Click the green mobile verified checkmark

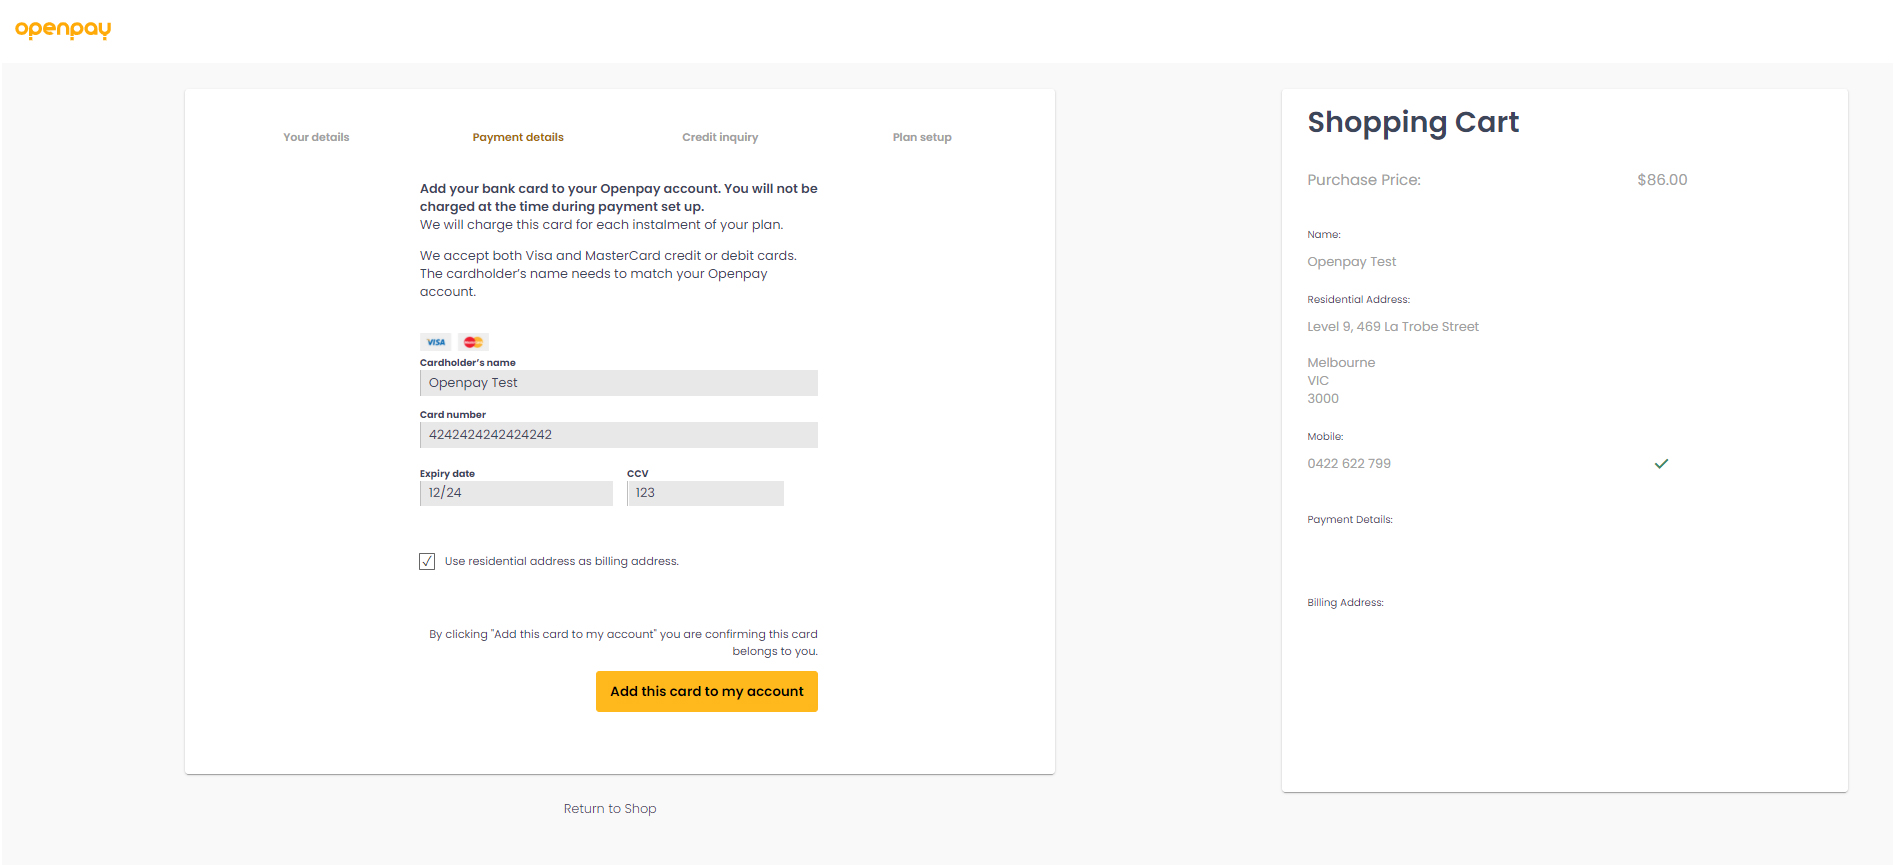(x=1661, y=464)
